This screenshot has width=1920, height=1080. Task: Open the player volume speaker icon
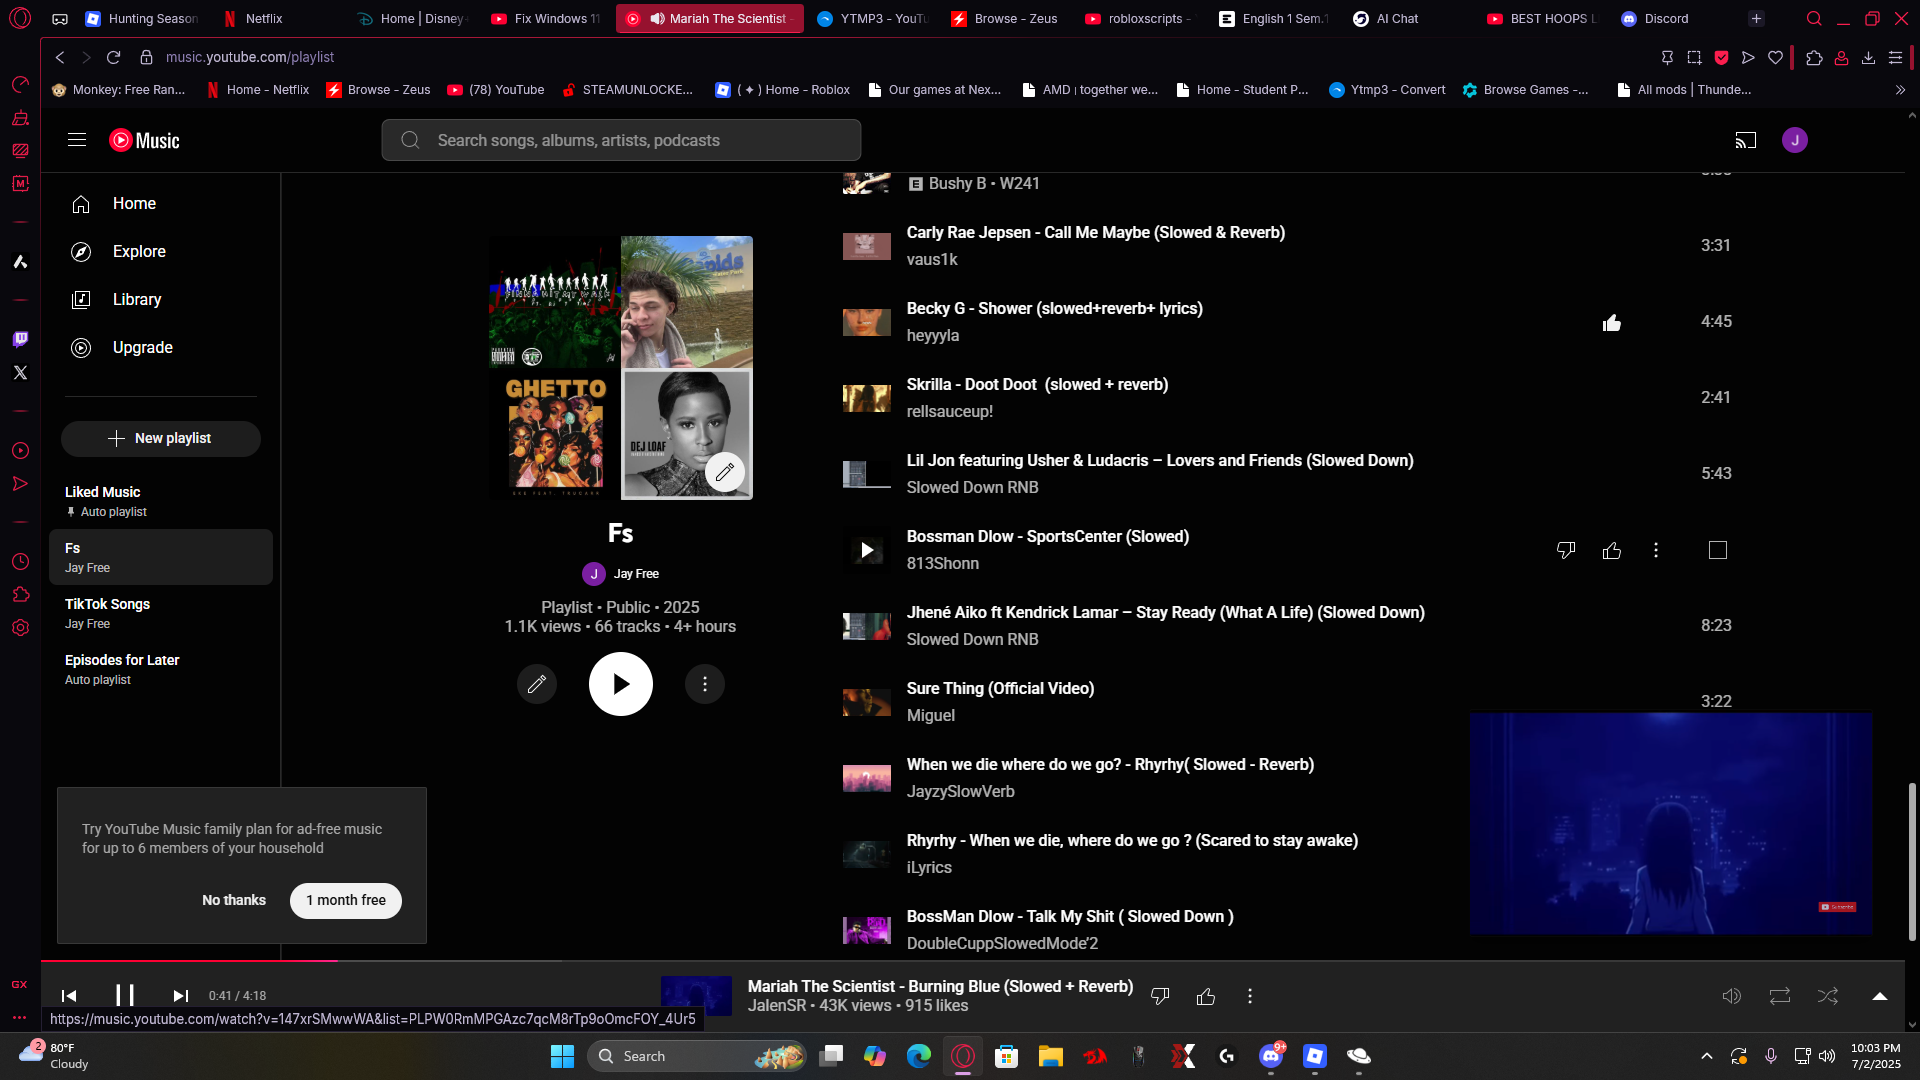tap(1732, 996)
